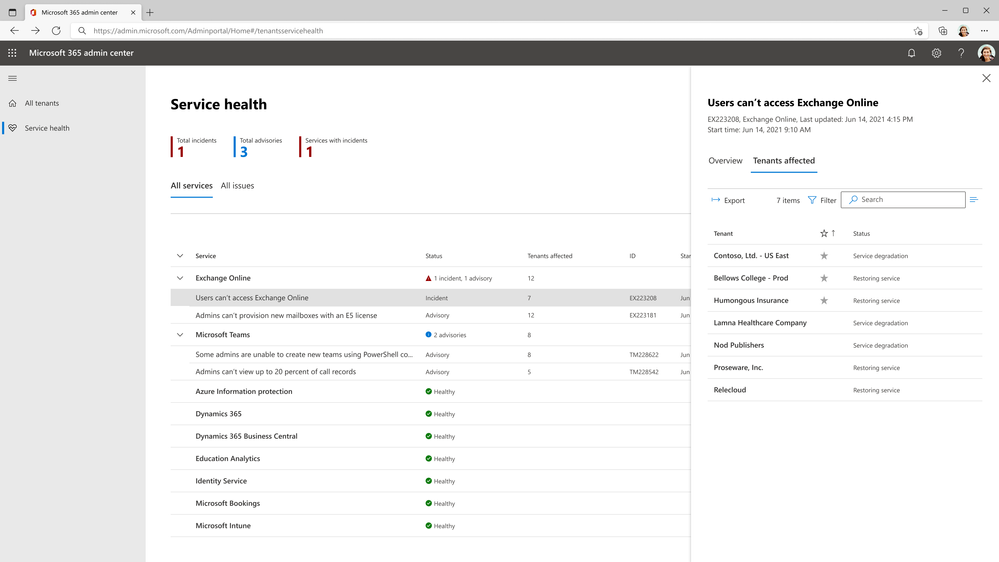Click the Filter funnel icon
Viewport: 999px width, 562px height.
tap(812, 200)
